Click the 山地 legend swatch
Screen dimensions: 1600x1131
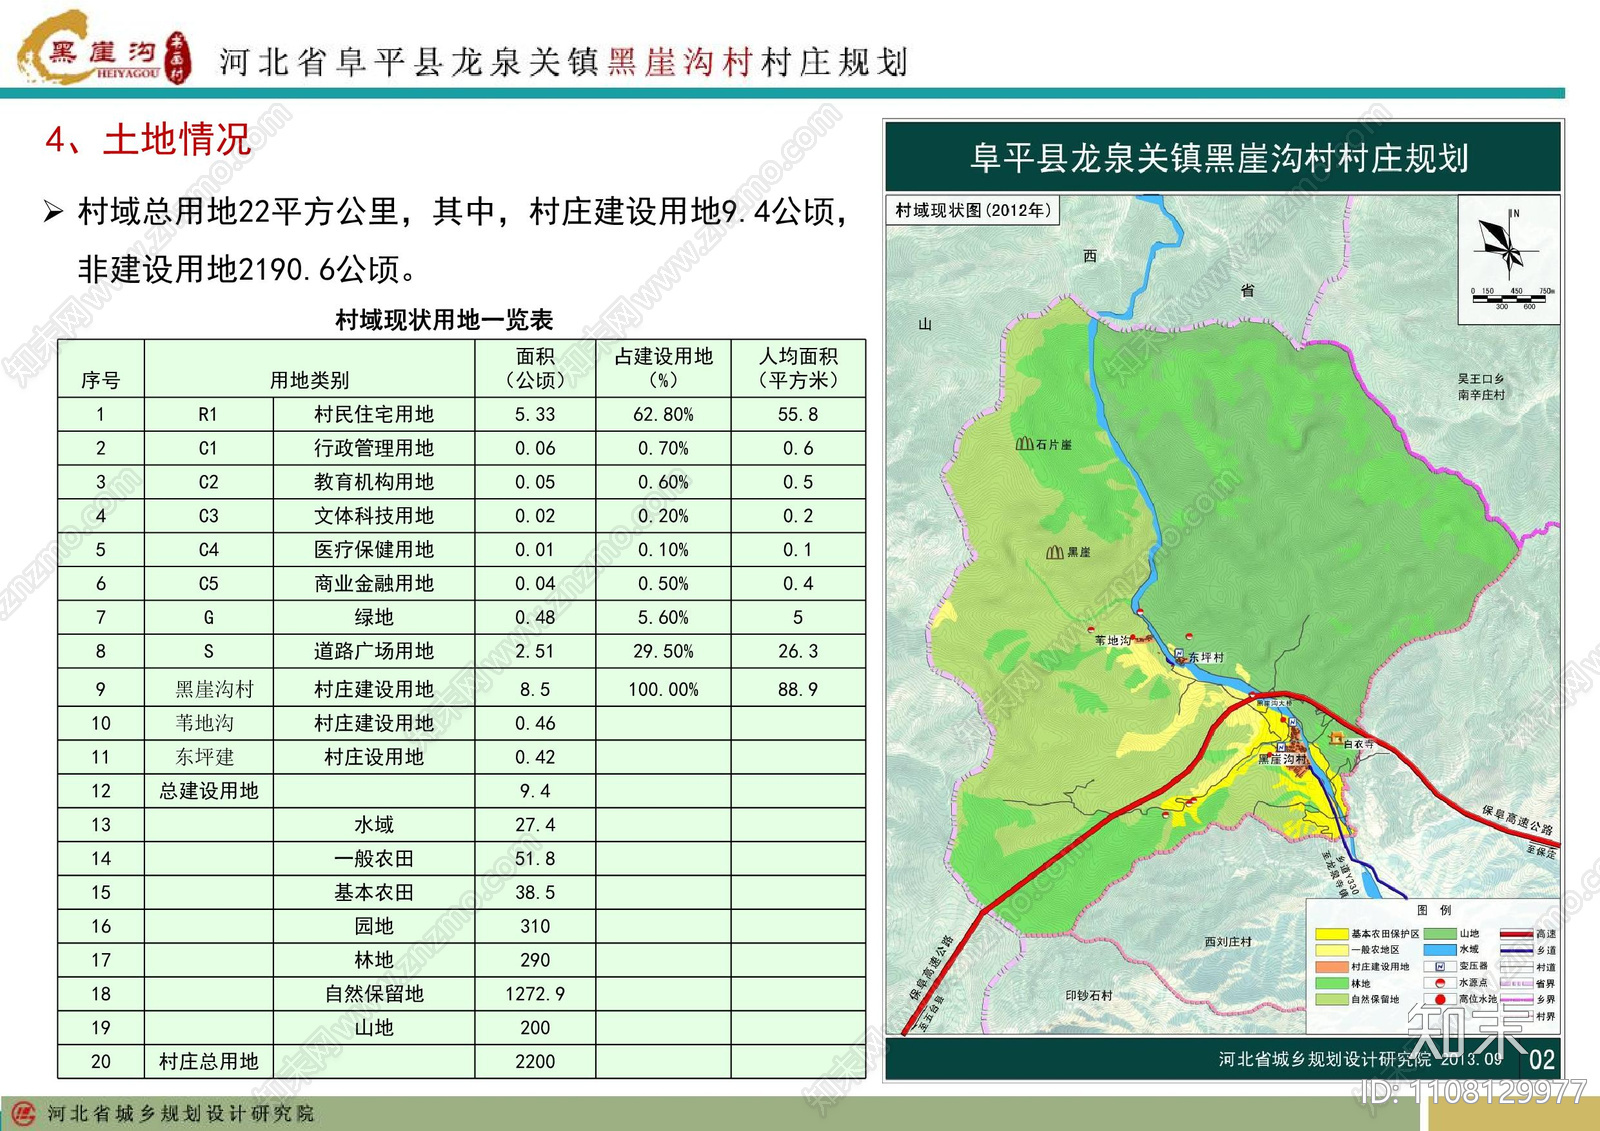1440,933
